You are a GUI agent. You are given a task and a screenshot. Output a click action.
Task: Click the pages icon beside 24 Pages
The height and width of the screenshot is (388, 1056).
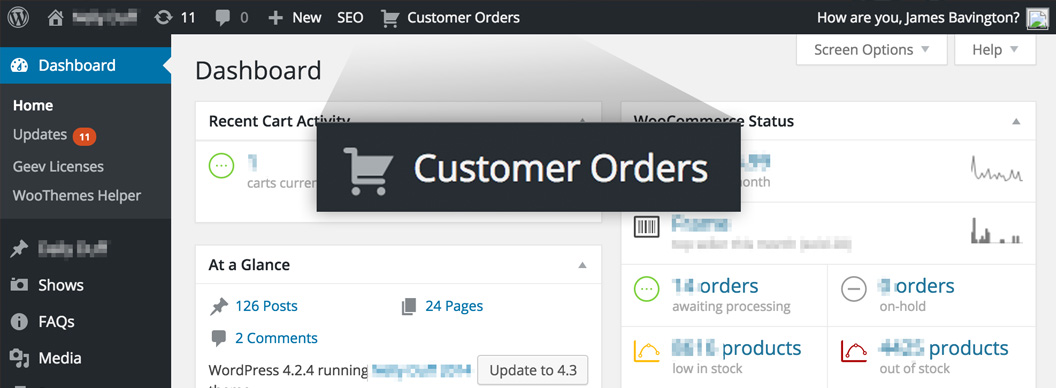[409, 307]
